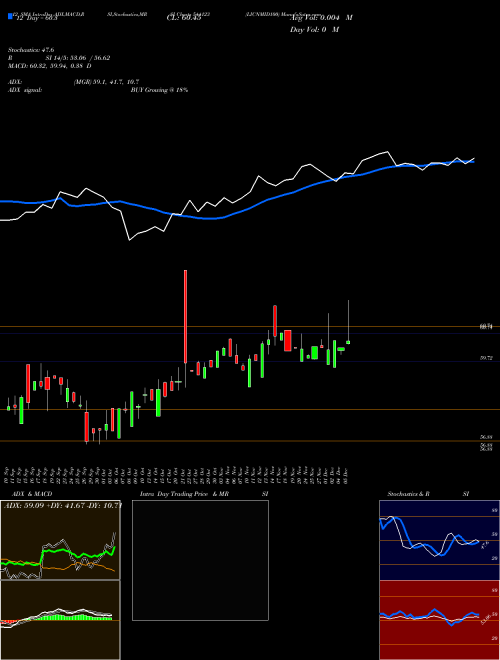
Task: Click the 'Avg Vol: 0.004 M' readout
Action: [321, 18]
